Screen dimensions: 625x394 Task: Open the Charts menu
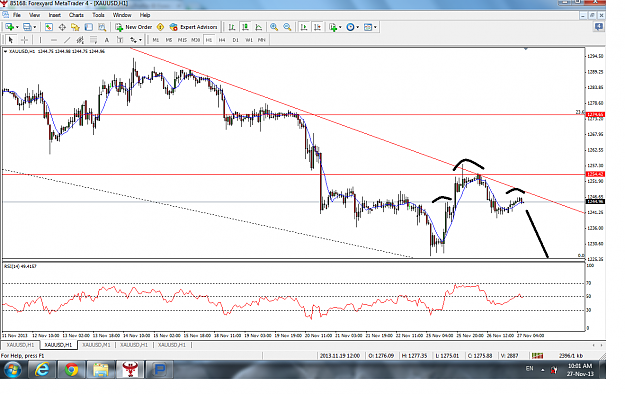pyautogui.click(x=76, y=15)
